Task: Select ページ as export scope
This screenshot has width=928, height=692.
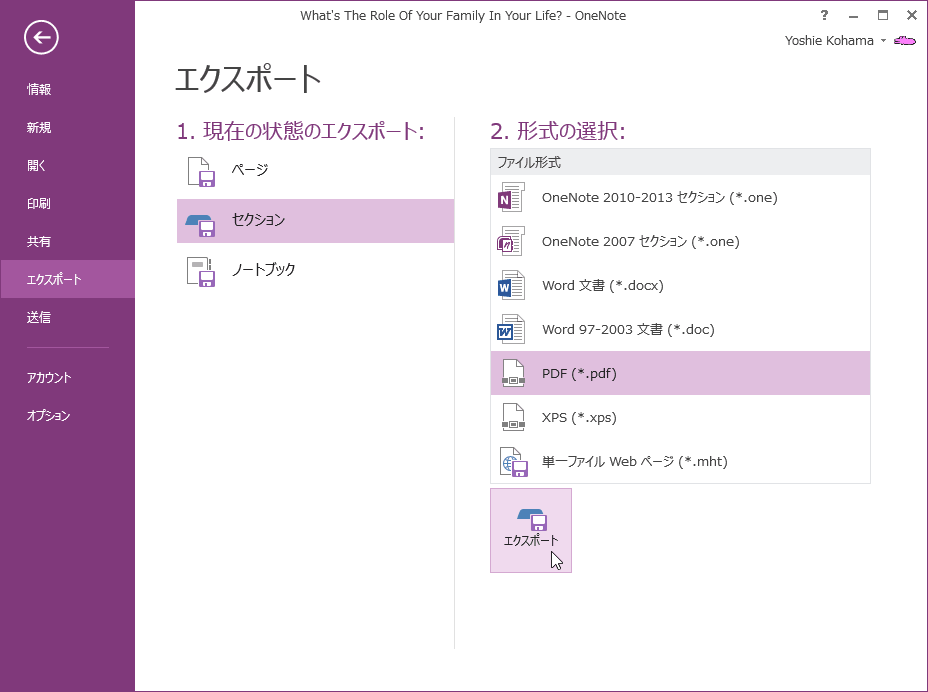Action: tap(315, 171)
